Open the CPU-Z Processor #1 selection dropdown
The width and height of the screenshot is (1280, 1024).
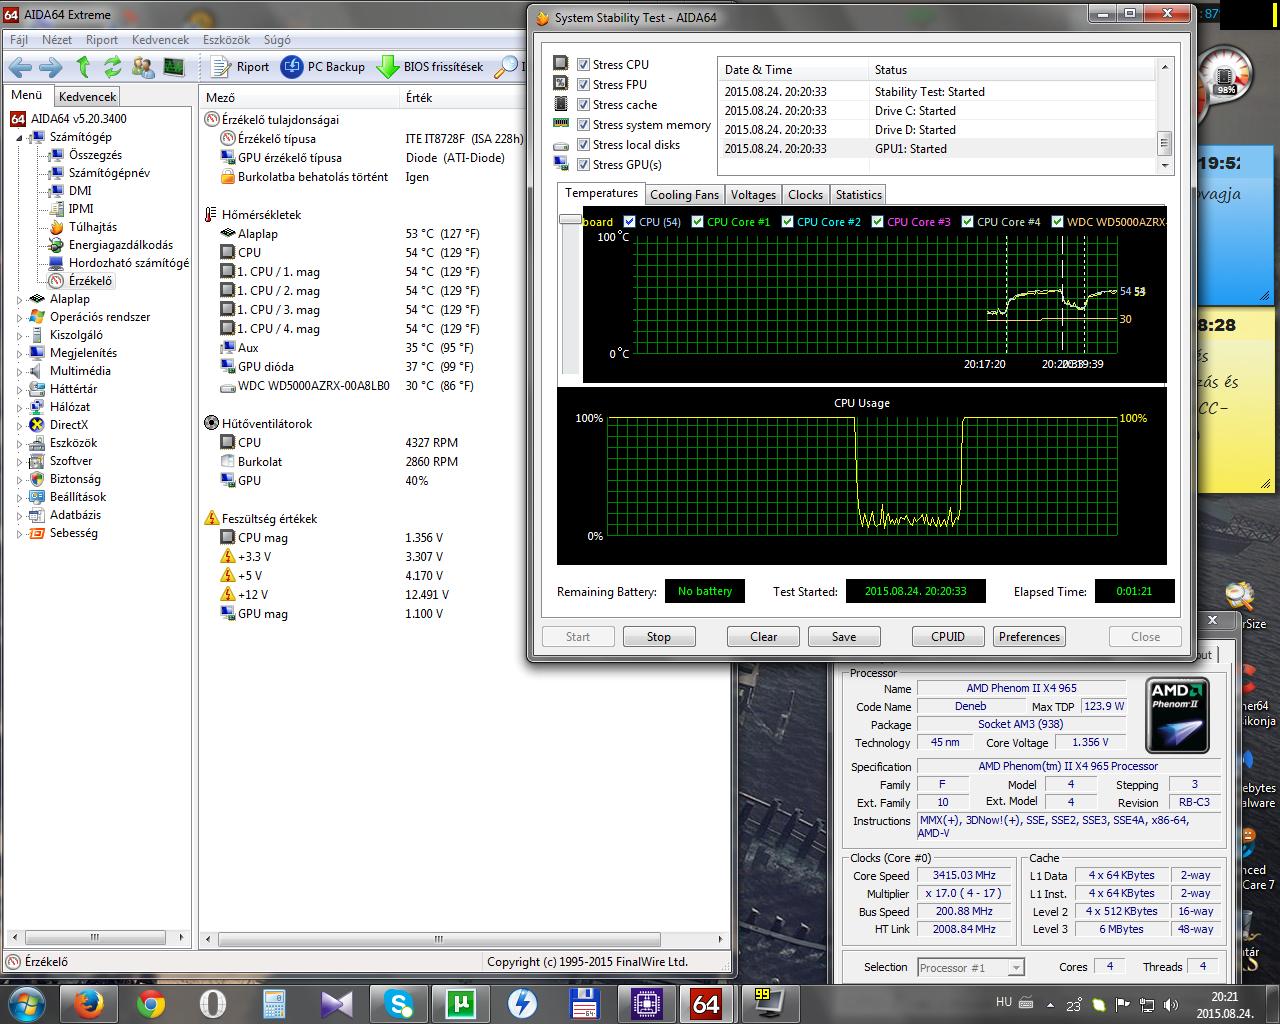tap(970, 967)
